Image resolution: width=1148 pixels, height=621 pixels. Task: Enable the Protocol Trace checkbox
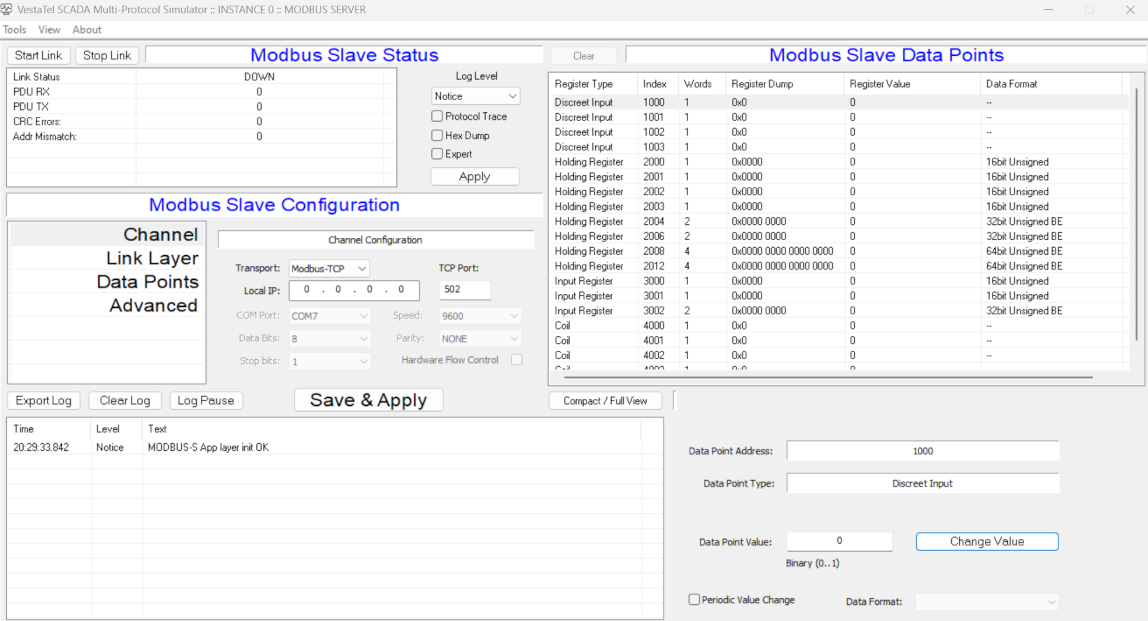(437, 116)
